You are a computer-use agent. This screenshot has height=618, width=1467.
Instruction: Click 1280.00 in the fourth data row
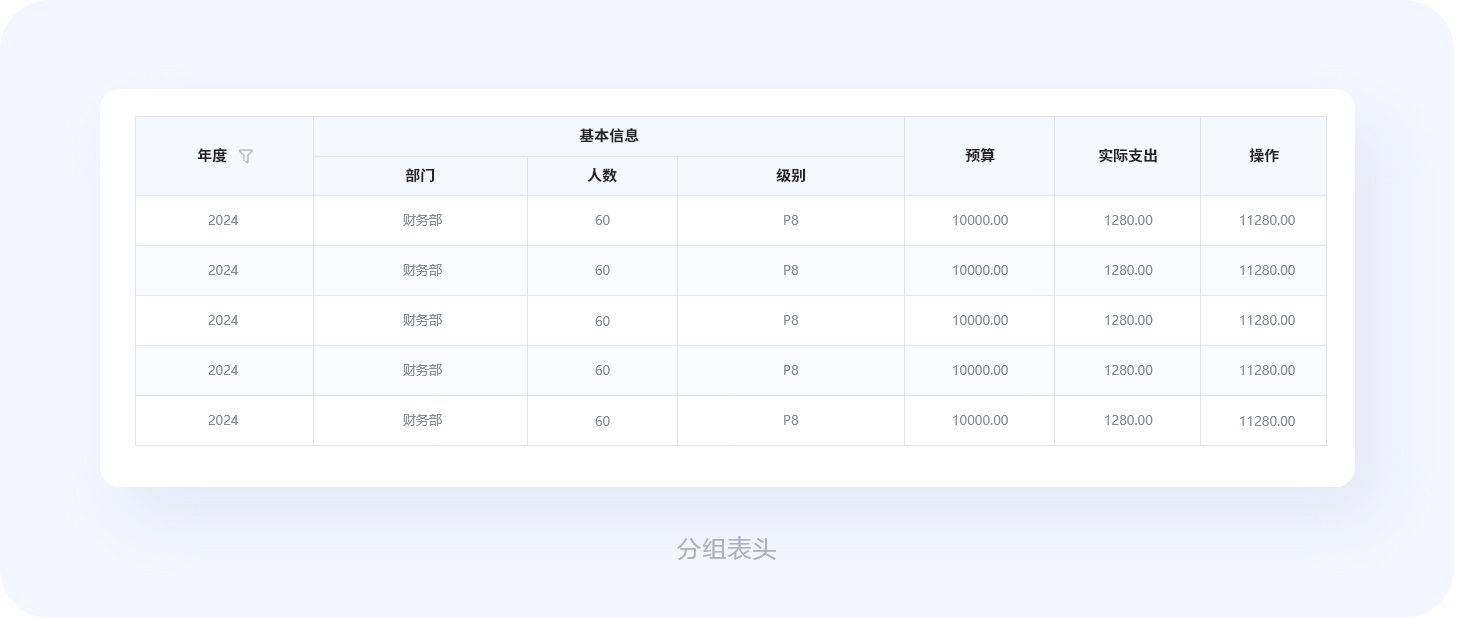pos(1128,370)
